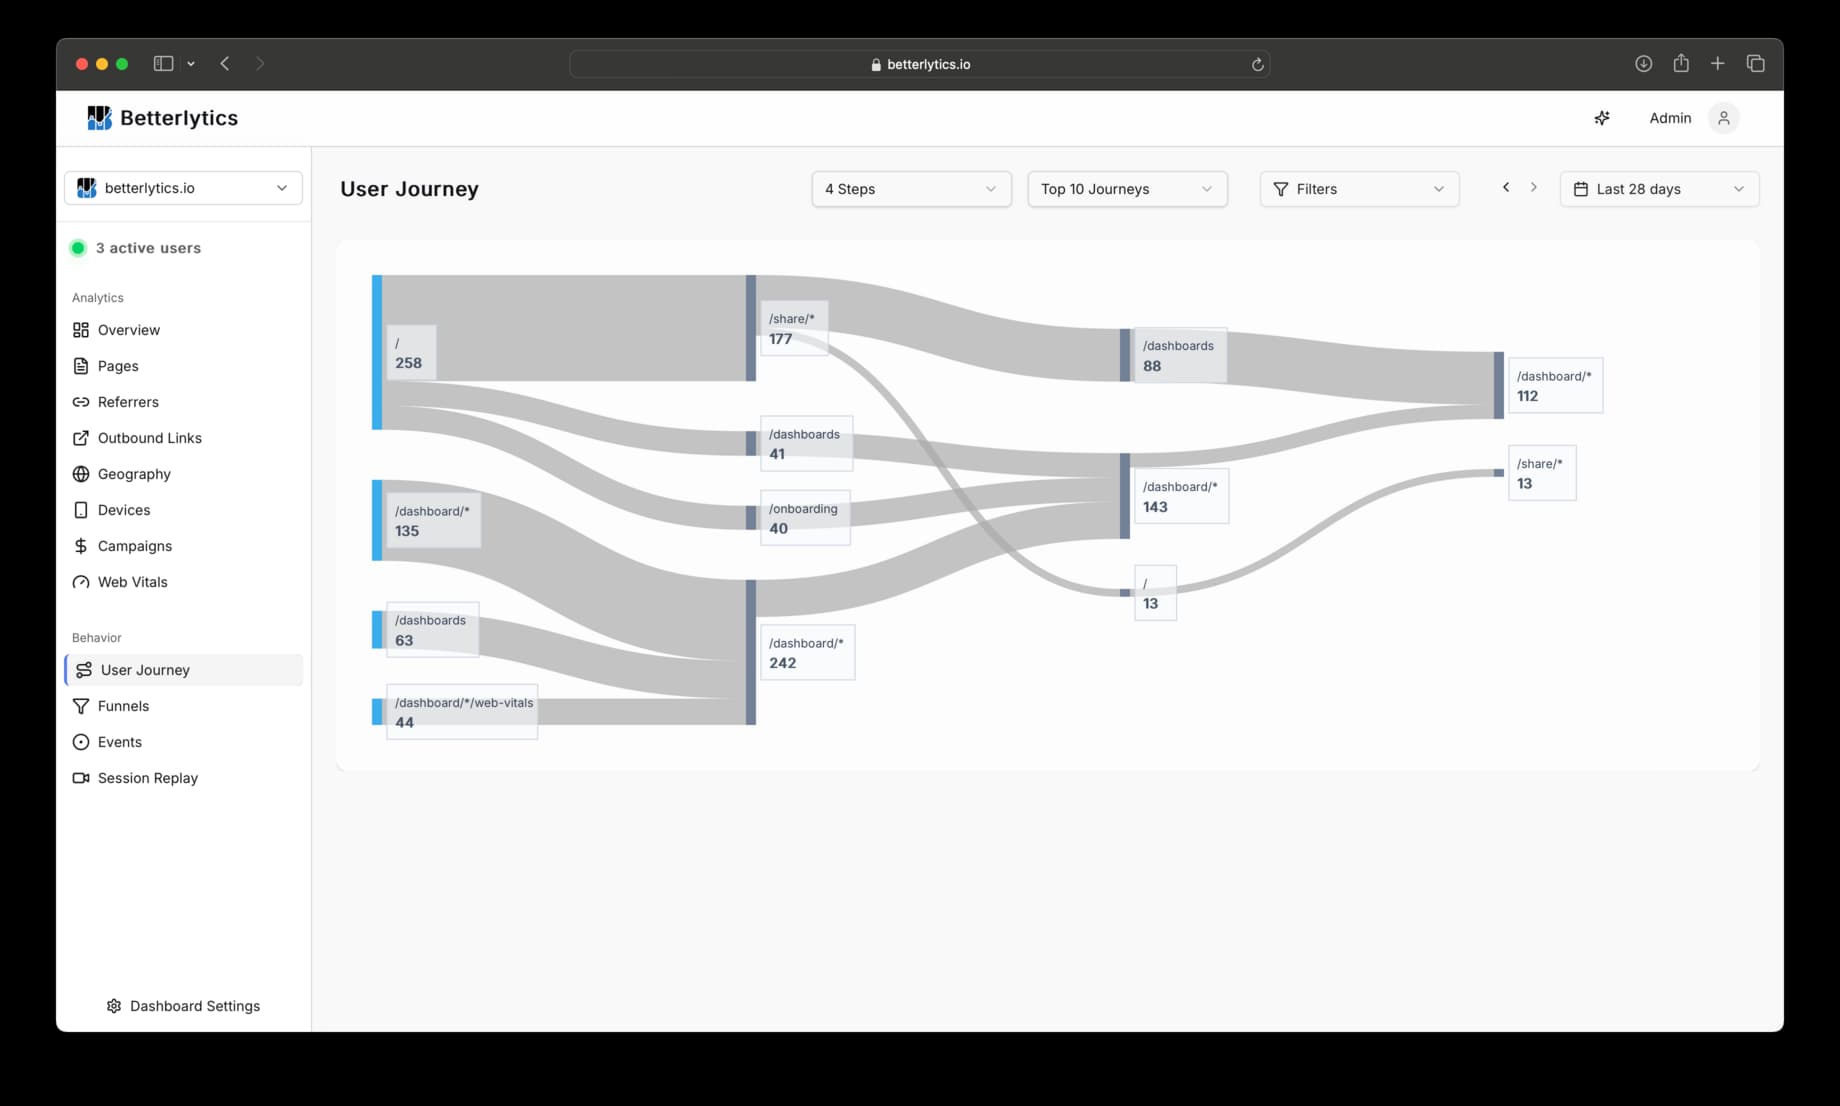Click the /dashboard/* 242 node in the journey chart
Screen dimensions: 1840x1106
click(x=807, y=652)
